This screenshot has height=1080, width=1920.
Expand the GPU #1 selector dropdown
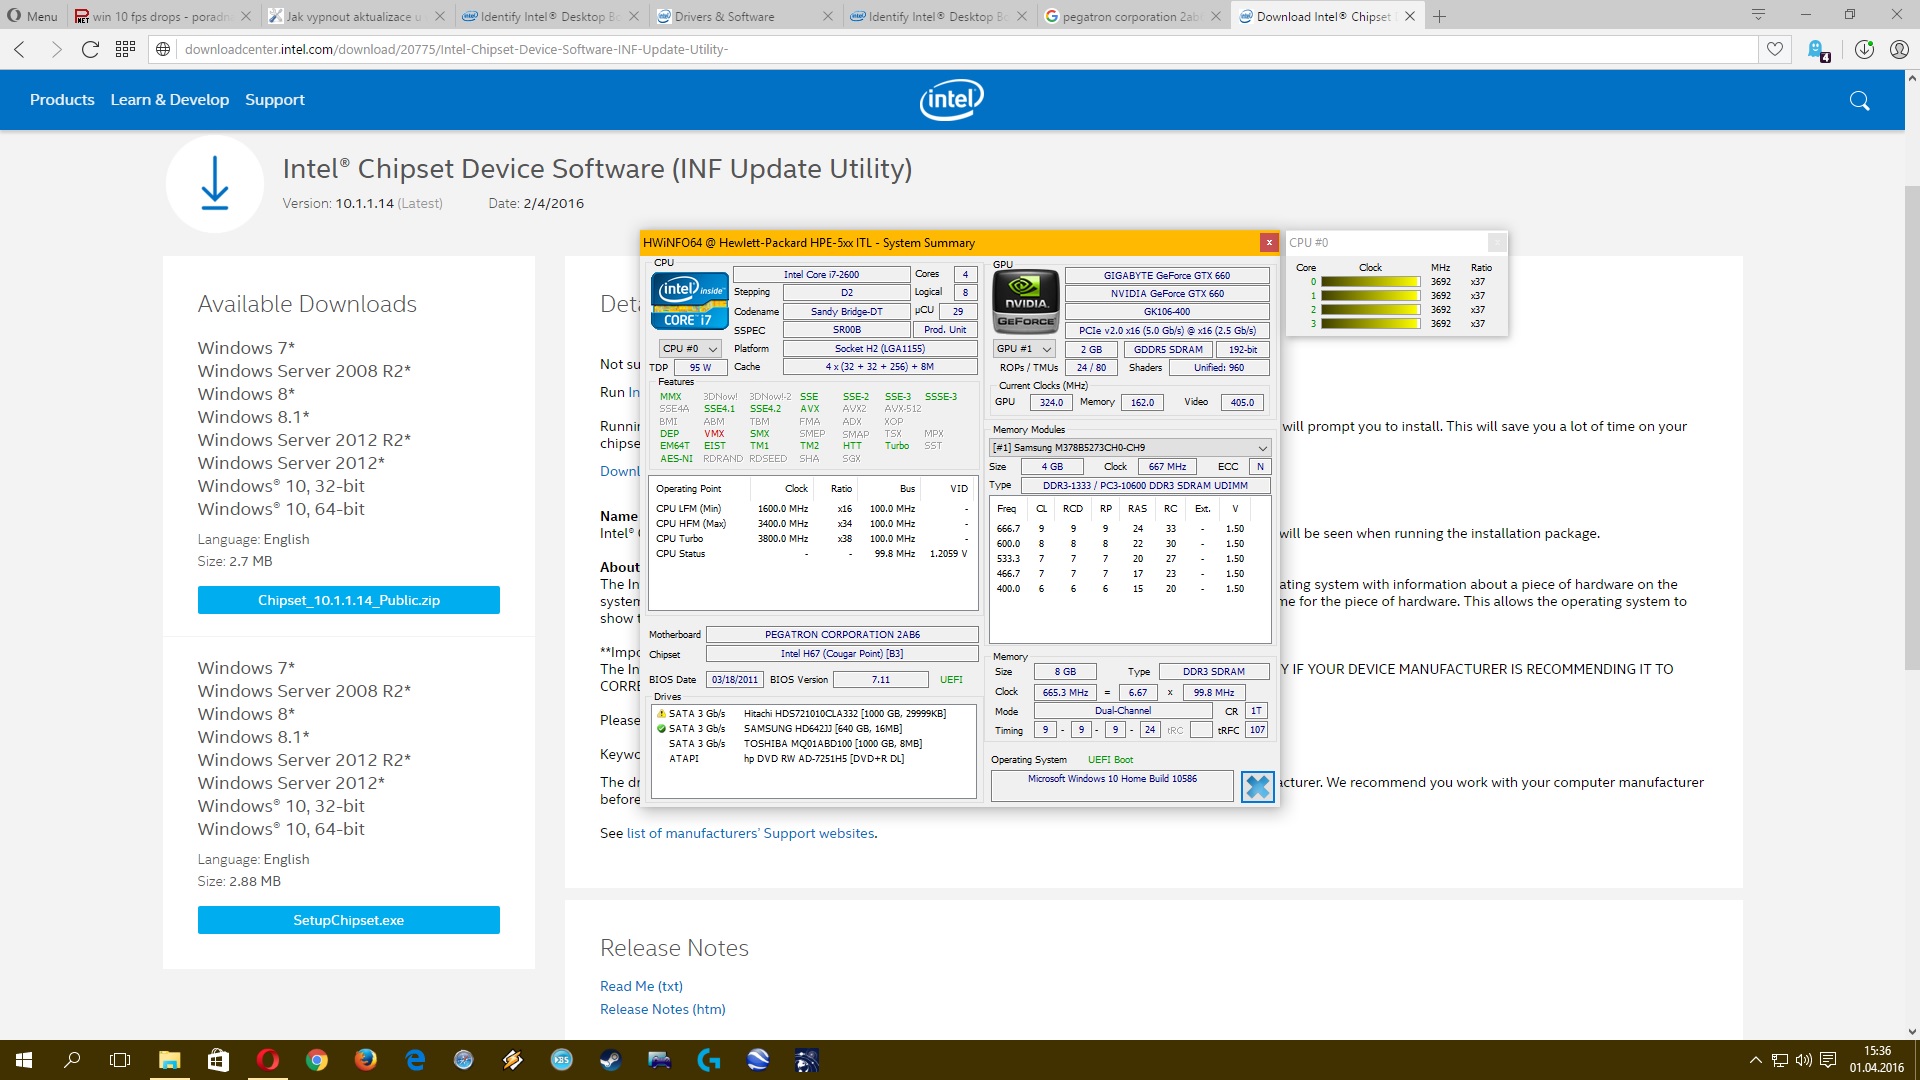point(1025,349)
